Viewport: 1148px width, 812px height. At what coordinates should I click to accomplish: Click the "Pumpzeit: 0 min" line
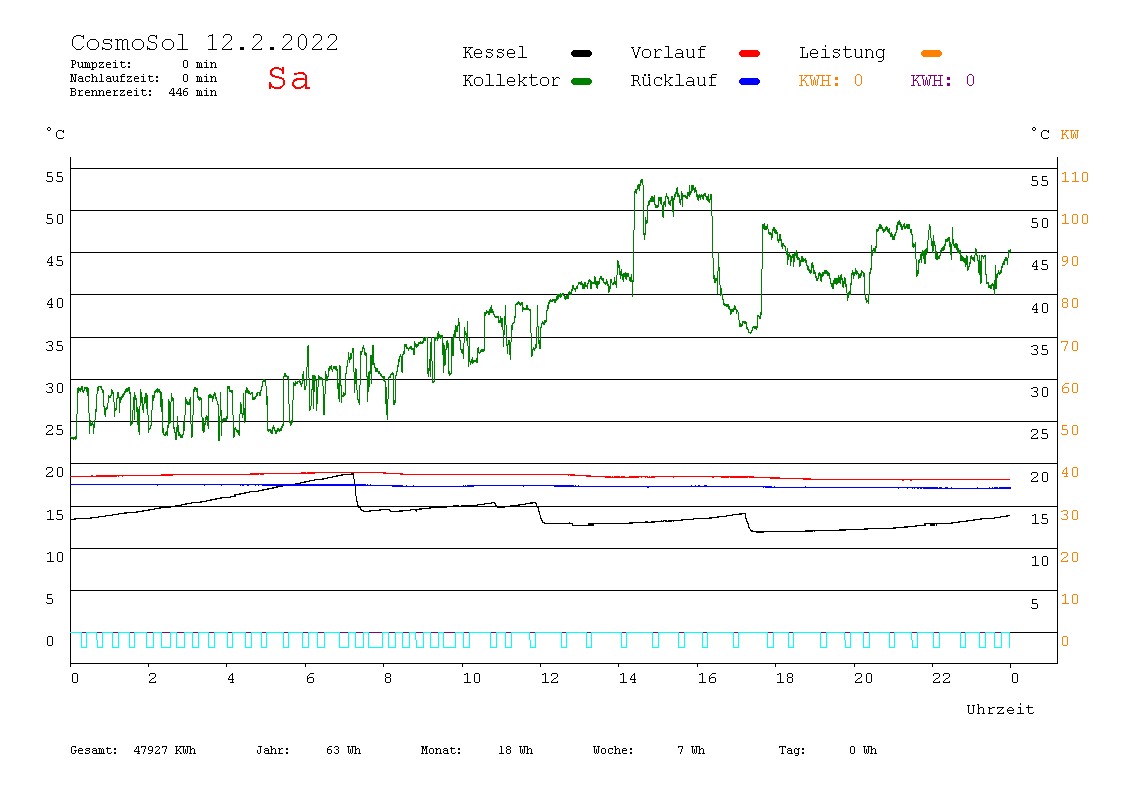(x=144, y=64)
